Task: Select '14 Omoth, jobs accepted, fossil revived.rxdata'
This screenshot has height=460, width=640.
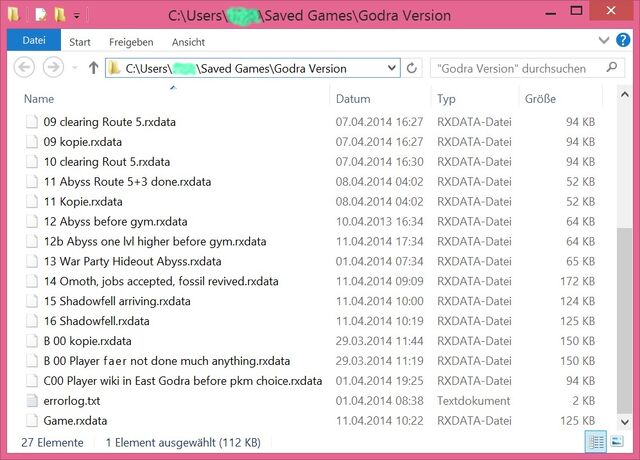Action: tap(161, 282)
